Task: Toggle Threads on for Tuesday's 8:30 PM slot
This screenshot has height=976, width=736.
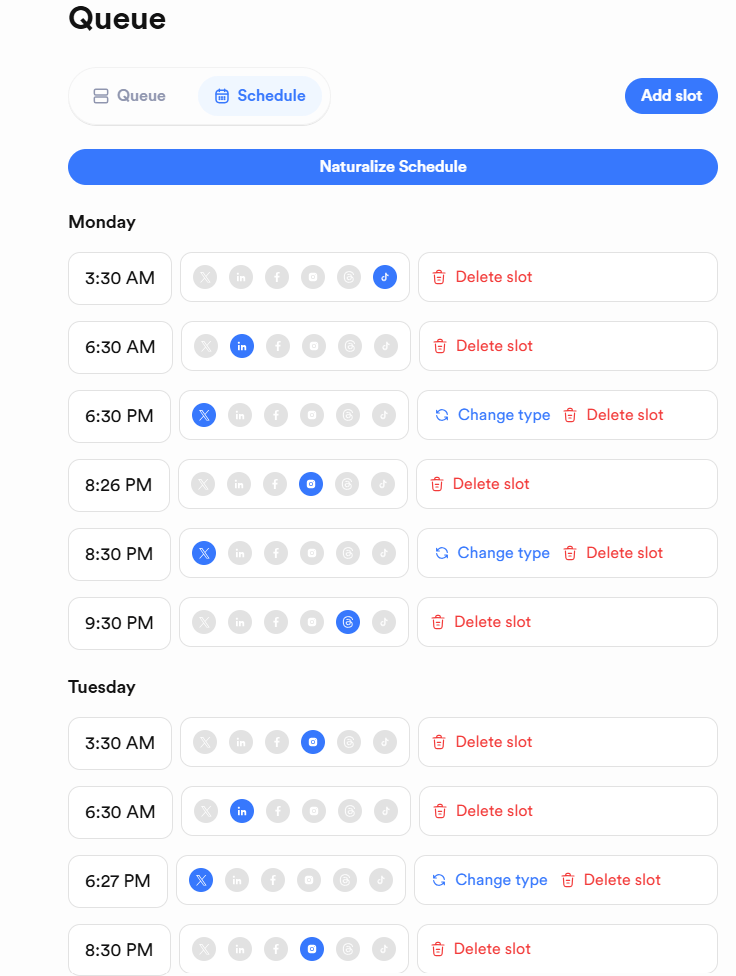Action: point(346,949)
